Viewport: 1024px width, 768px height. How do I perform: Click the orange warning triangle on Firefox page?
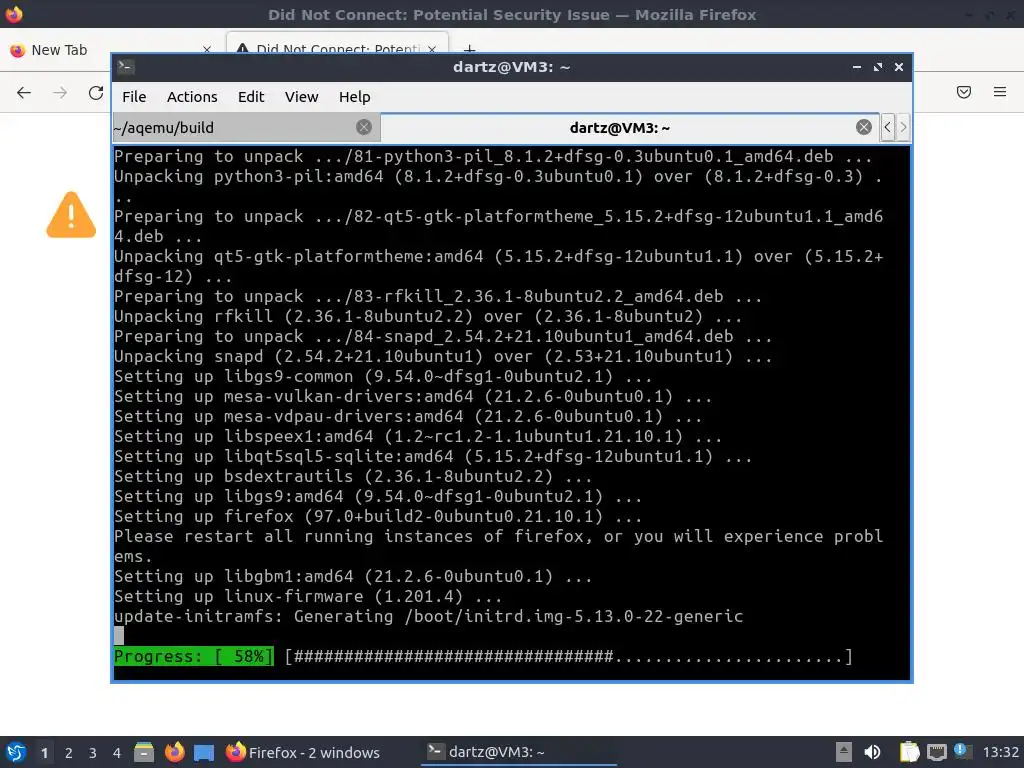coord(71,215)
